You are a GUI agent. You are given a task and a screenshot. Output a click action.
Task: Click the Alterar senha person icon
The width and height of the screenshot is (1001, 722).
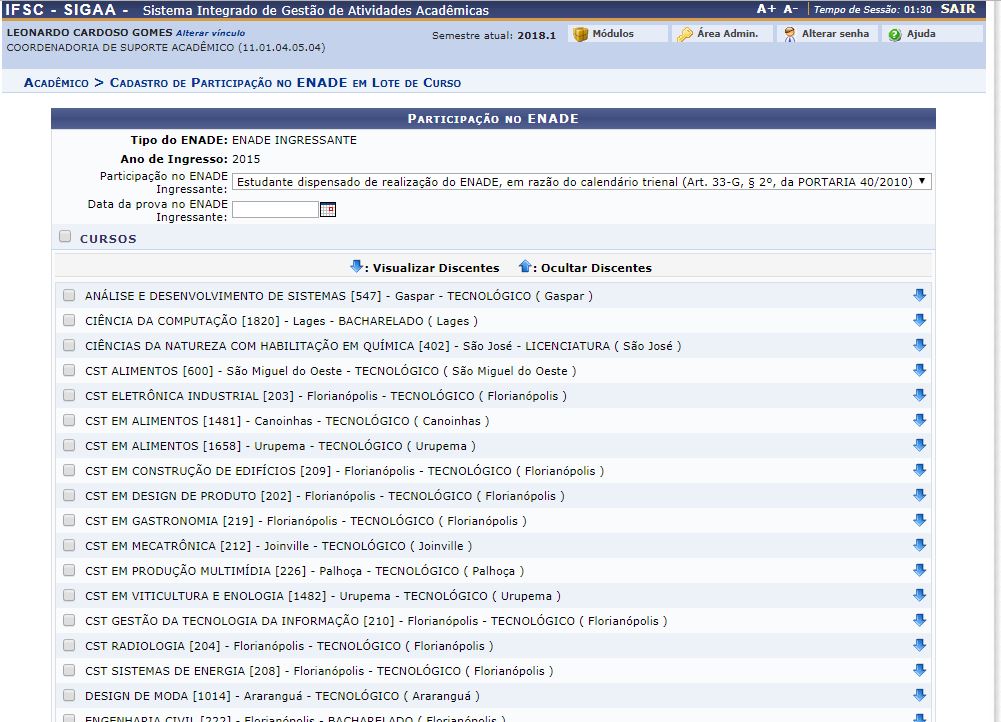tap(790, 34)
